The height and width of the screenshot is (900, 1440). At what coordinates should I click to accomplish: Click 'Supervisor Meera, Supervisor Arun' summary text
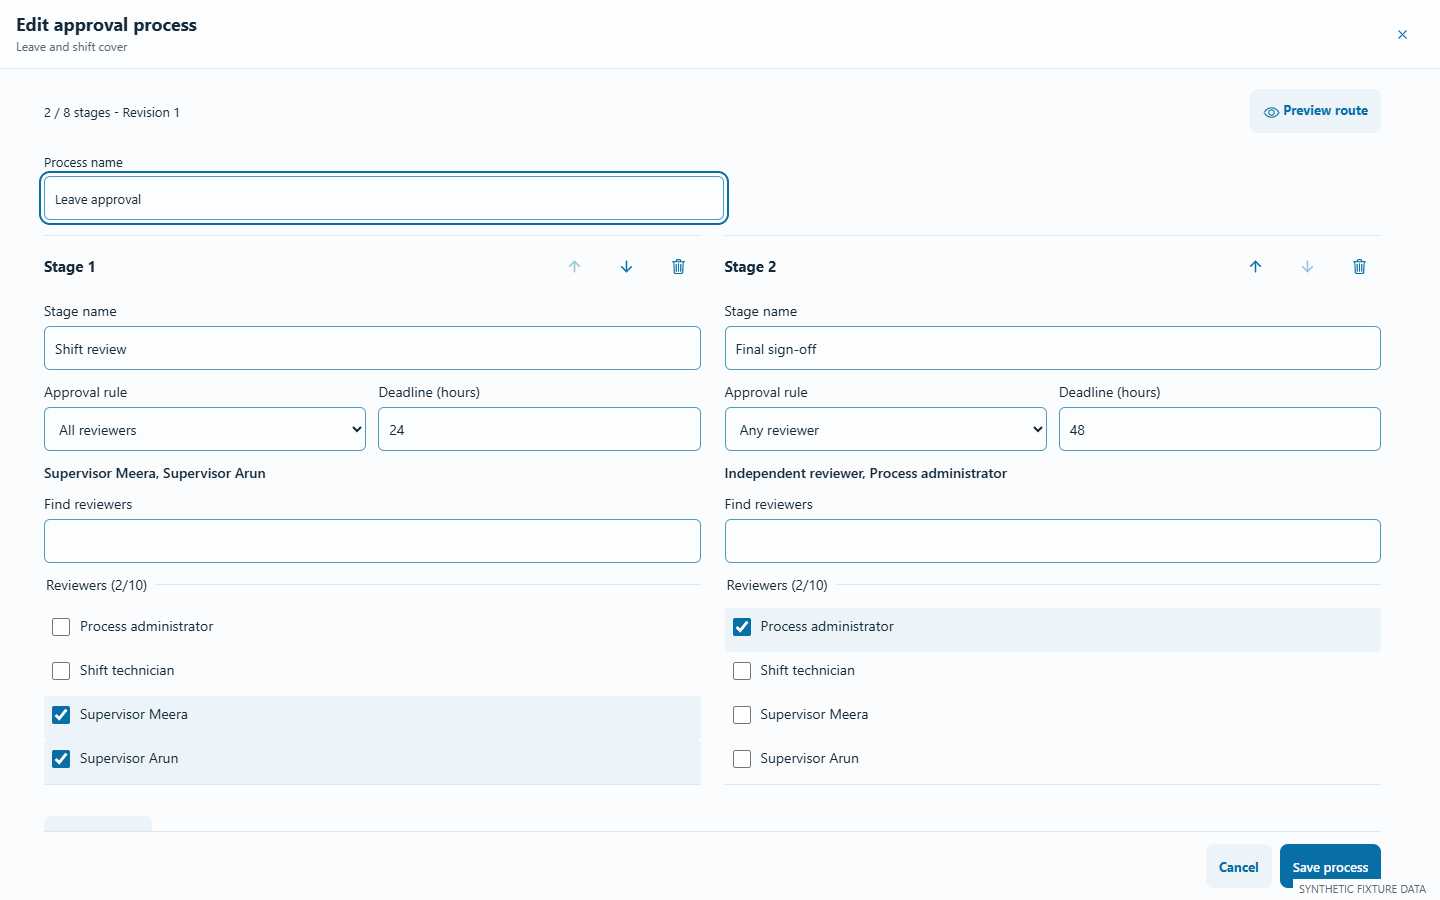155,474
